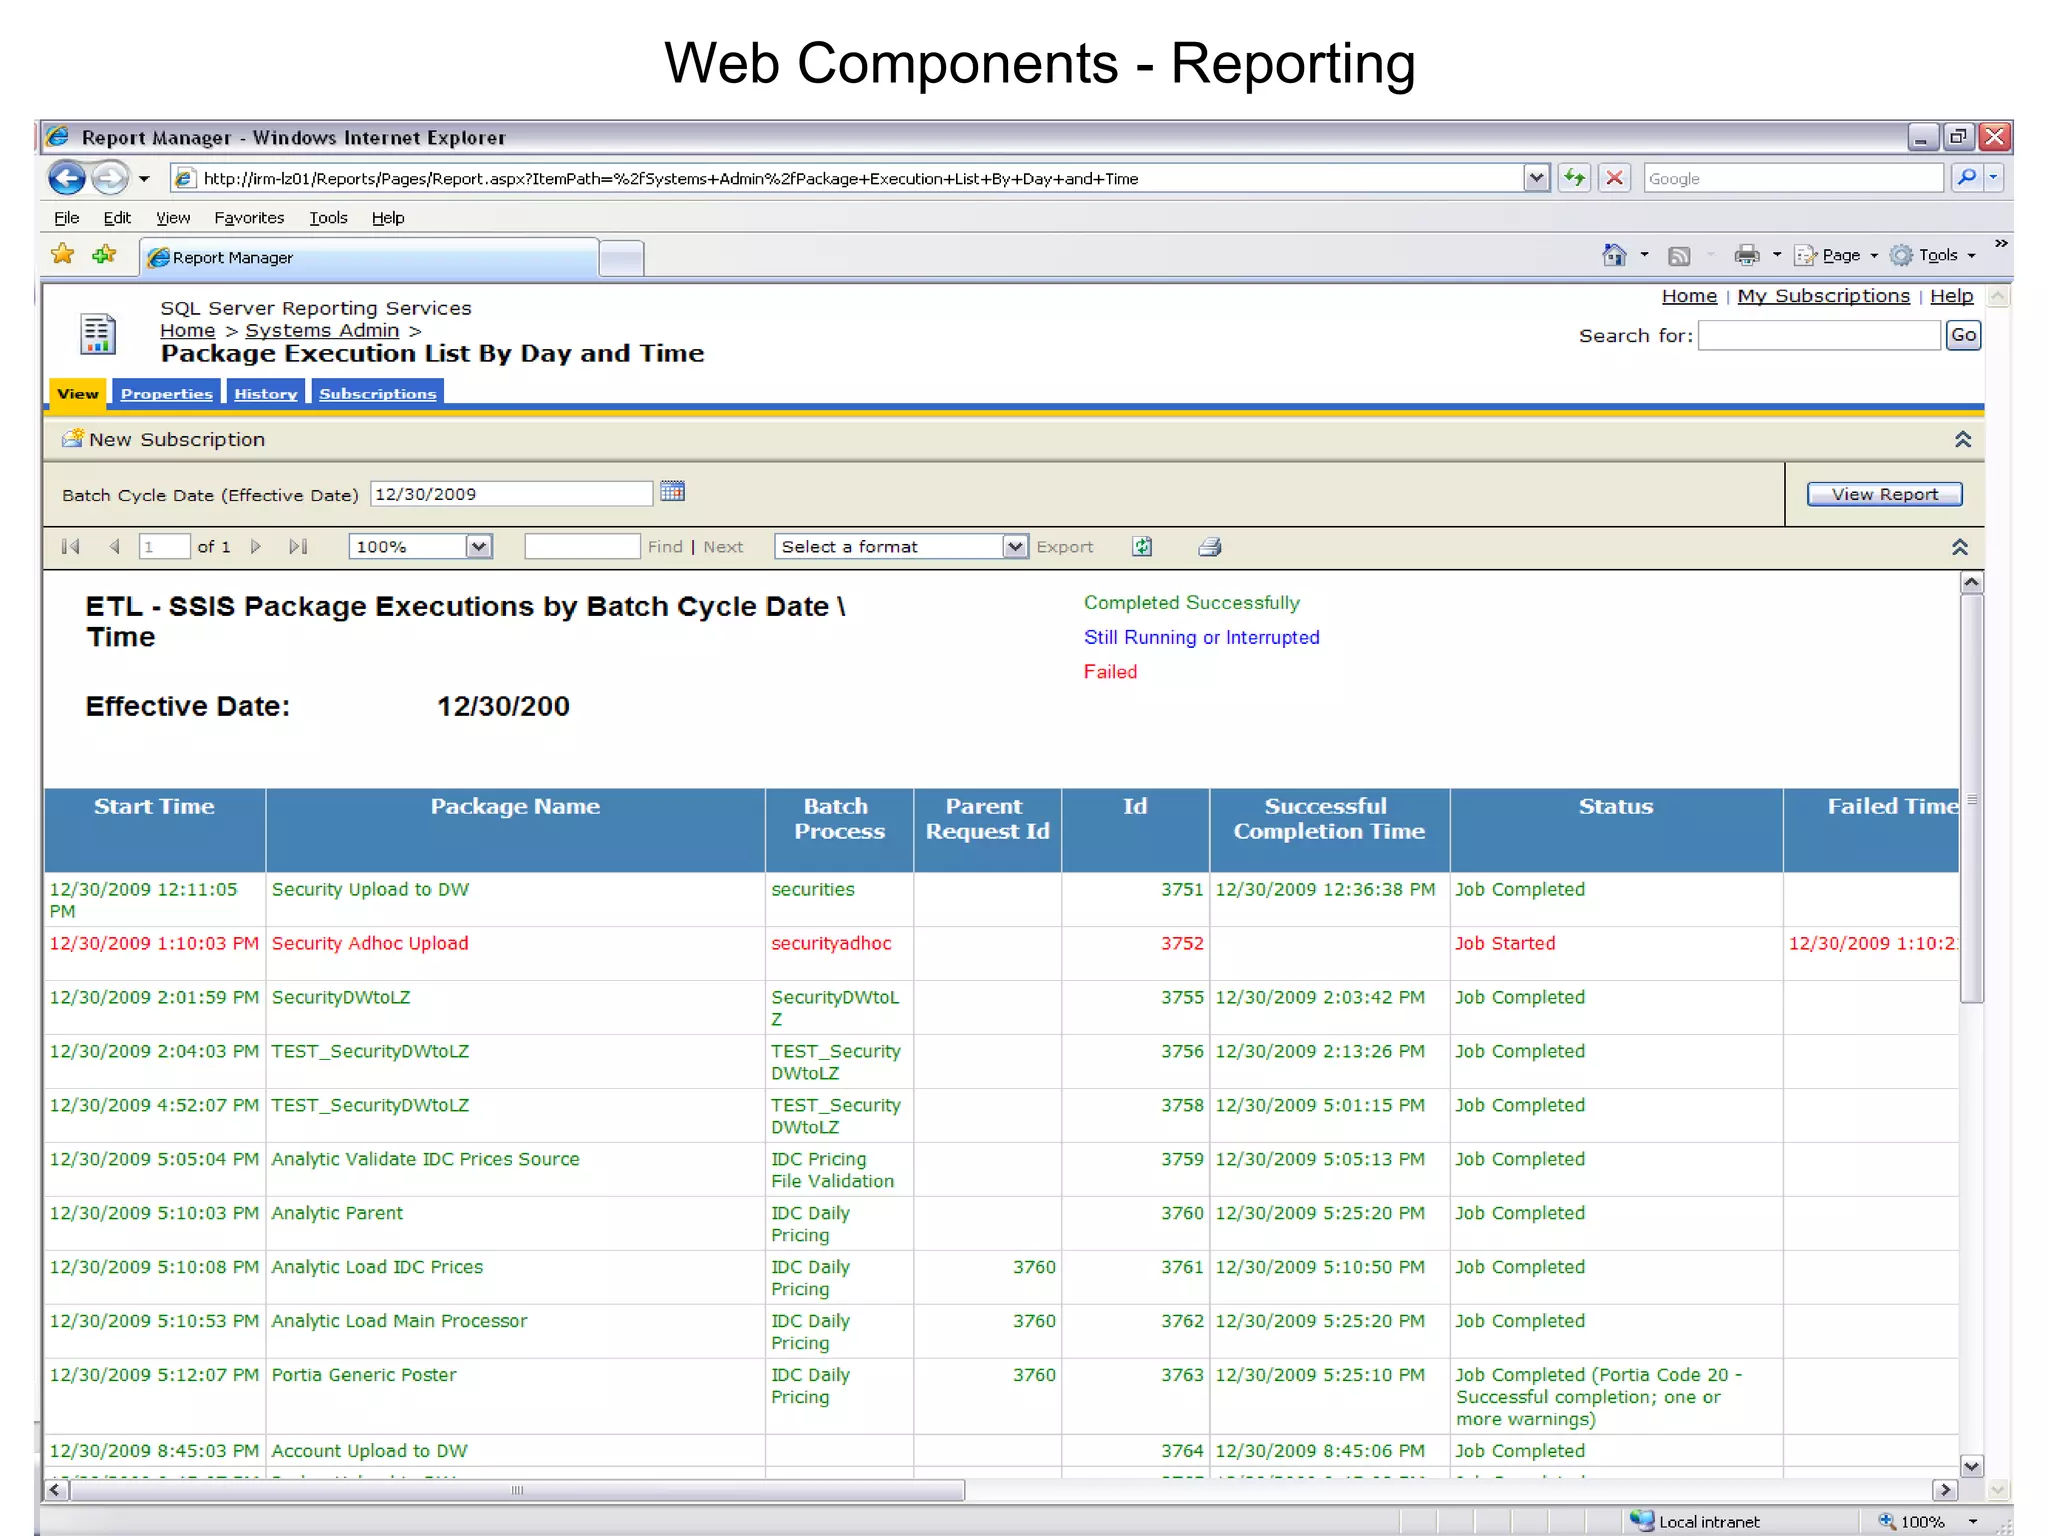This screenshot has height=1536, width=2048.
Task: Click the report vertical scrollbar thumb
Action: click(x=1971, y=798)
